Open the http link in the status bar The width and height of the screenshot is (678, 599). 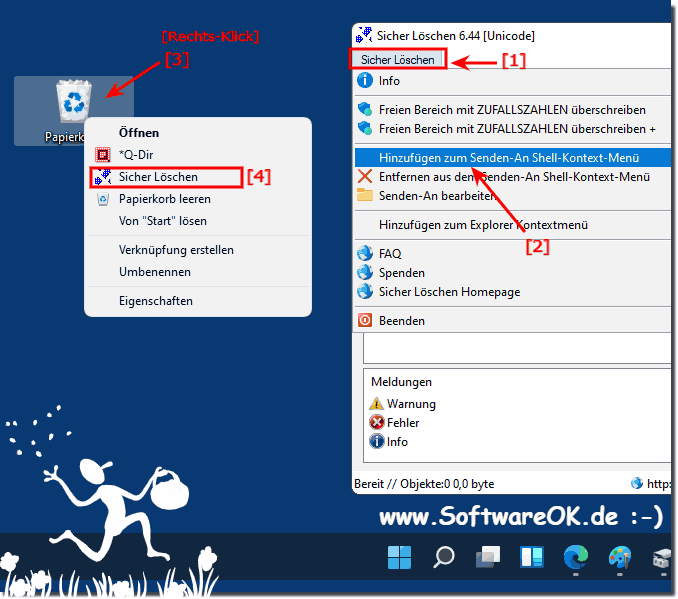[x=659, y=484]
